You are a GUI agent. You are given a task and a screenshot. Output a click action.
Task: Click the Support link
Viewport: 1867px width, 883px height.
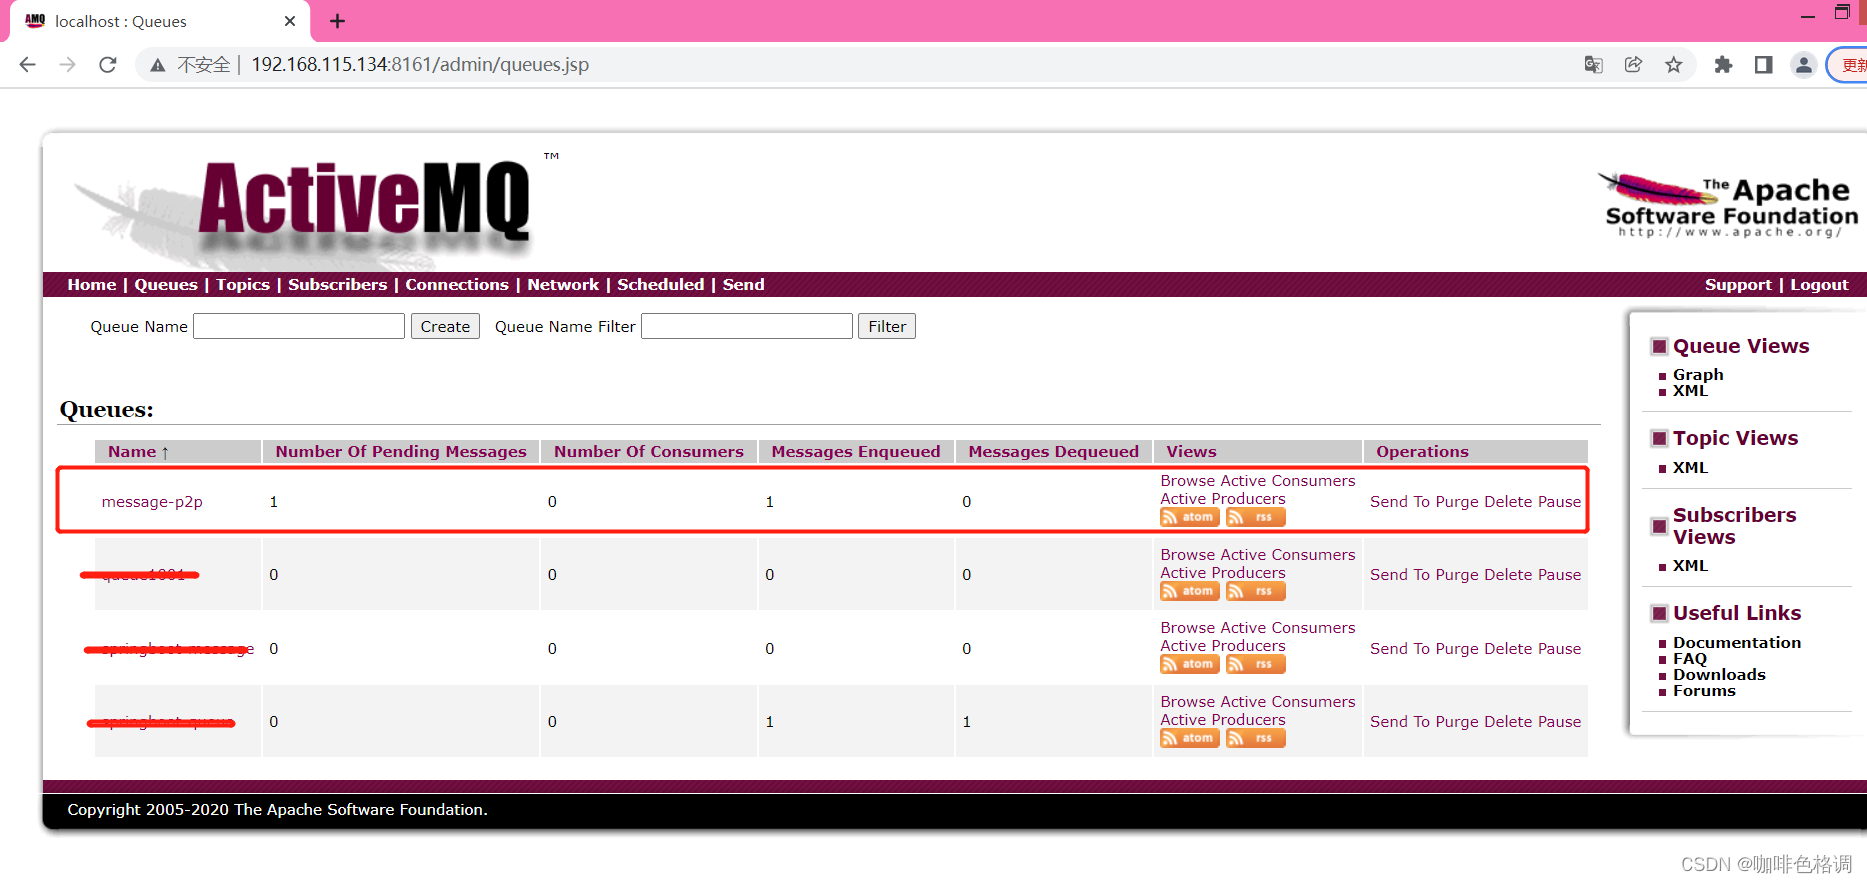coord(1738,285)
